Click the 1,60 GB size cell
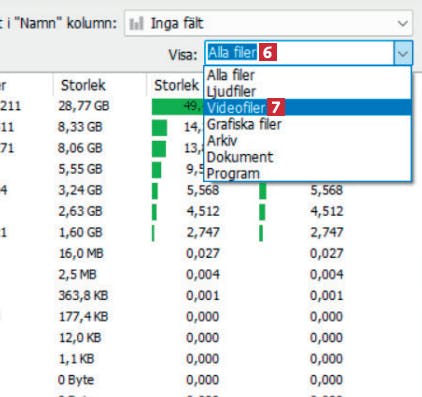This screenshot has height=397, width=422. click(80, 232)
